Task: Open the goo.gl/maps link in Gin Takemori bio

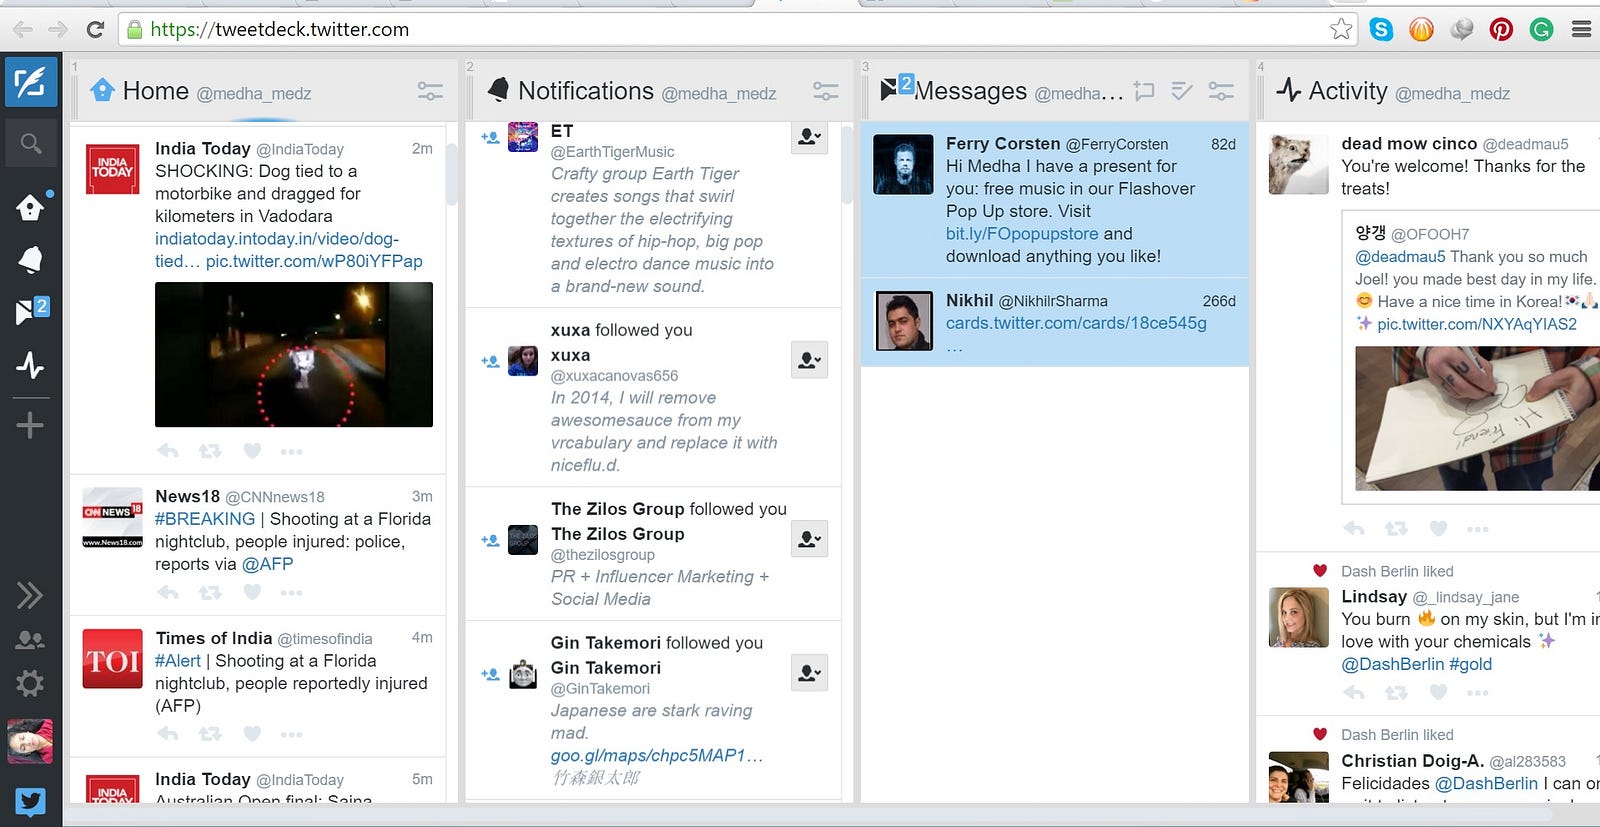Action: [x=657, y=756]
